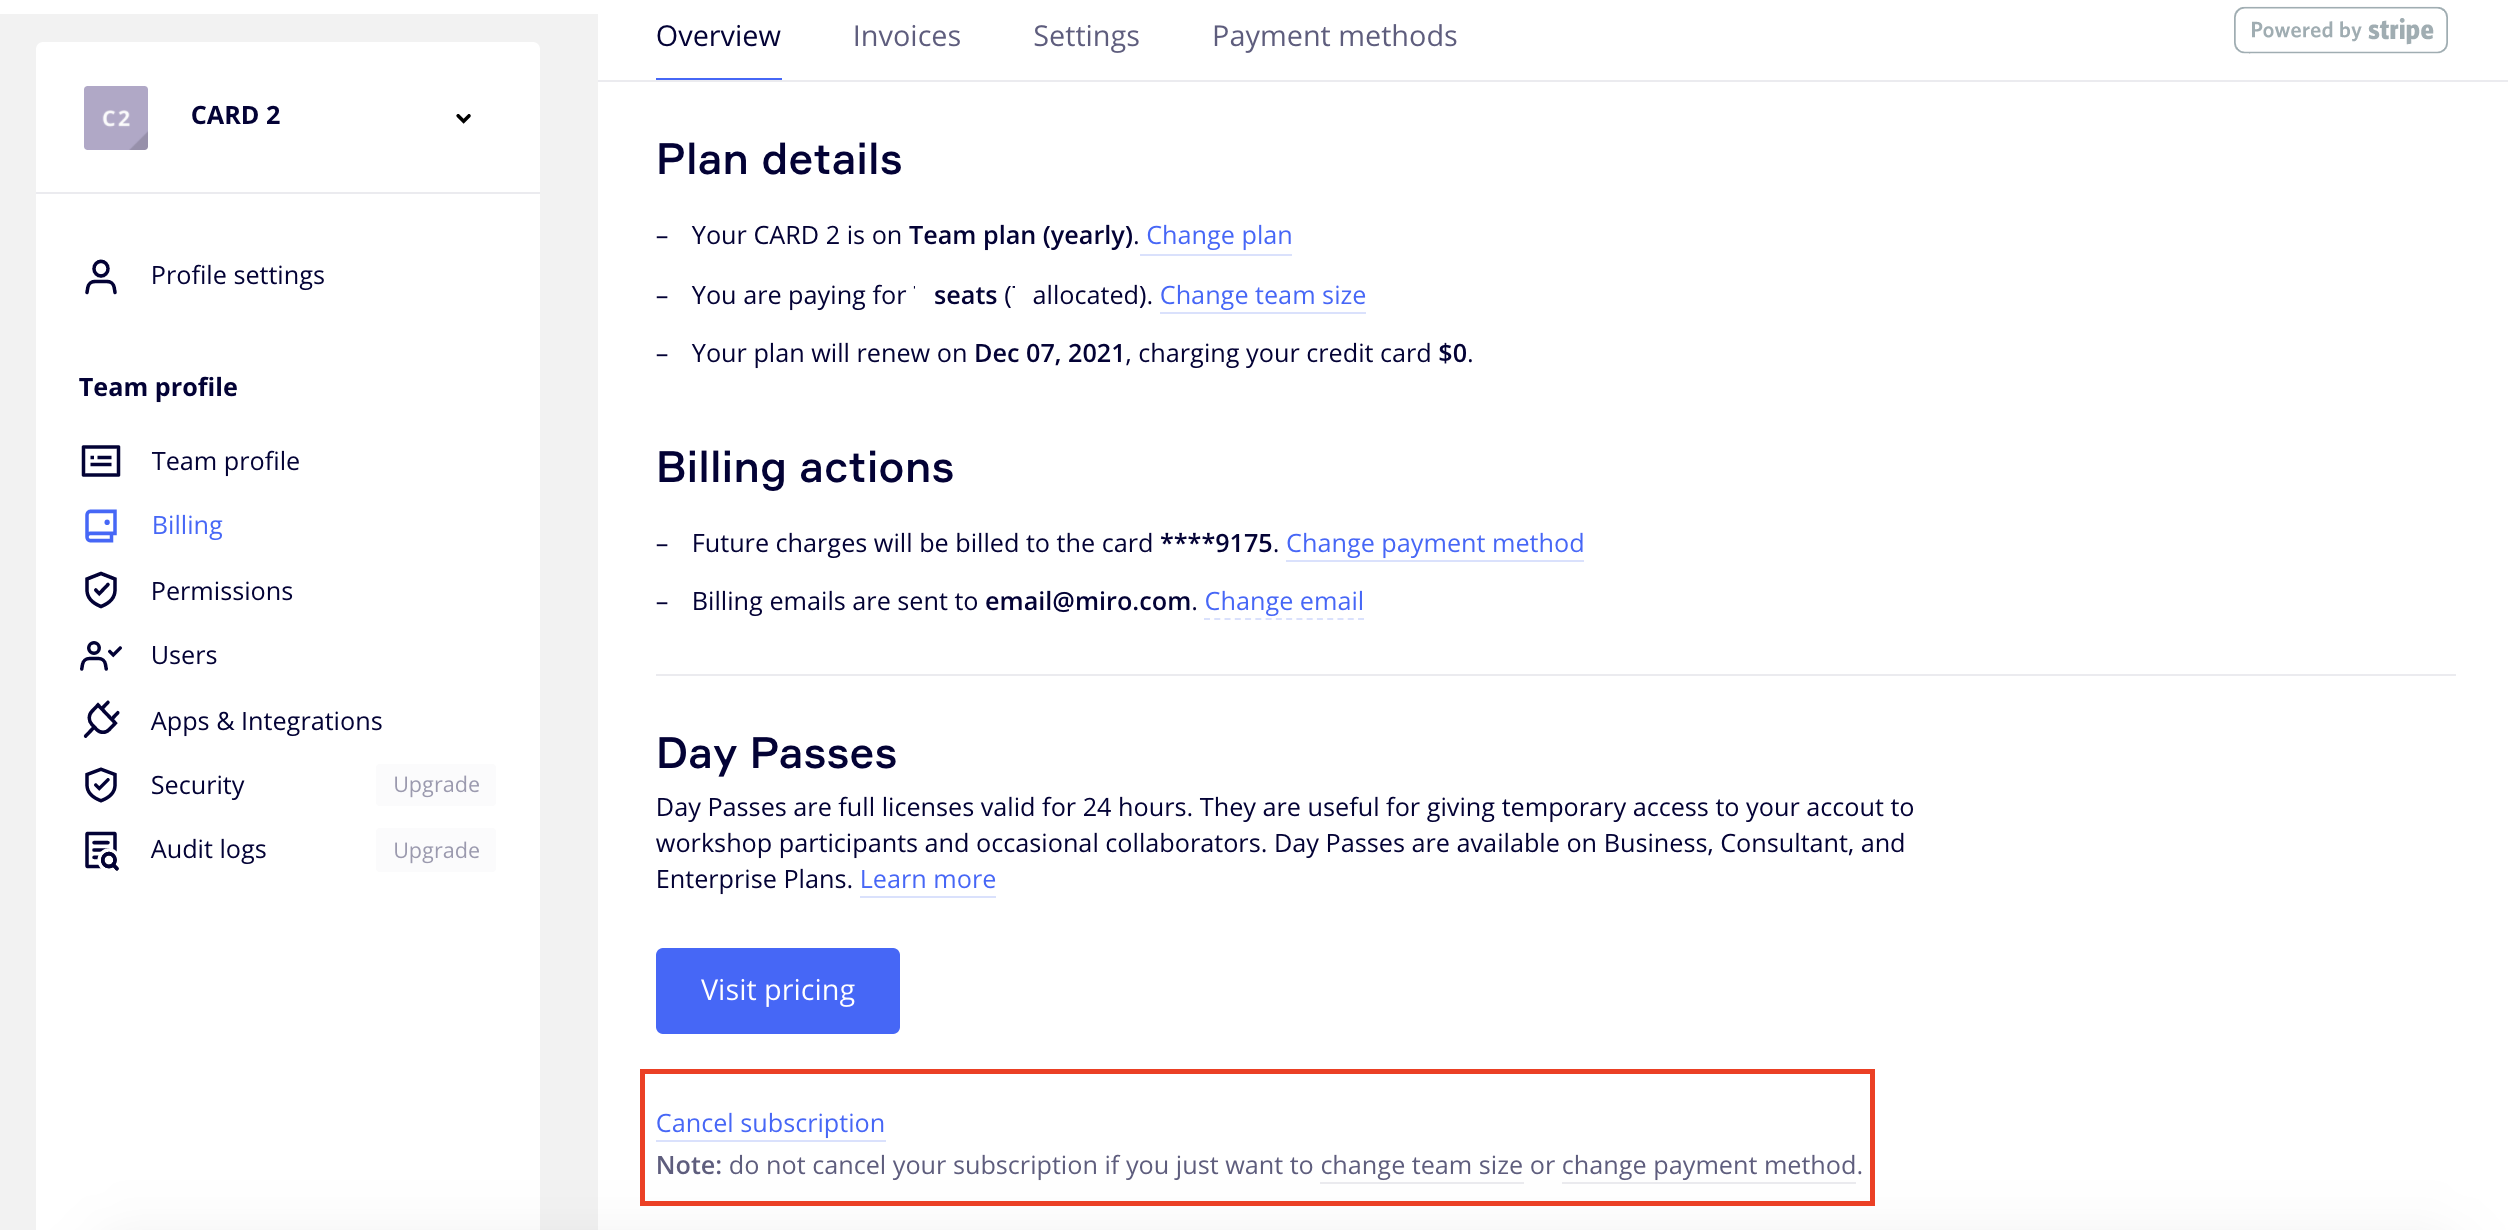Image resolution: width=2508 pixels, height=1230 pixels.
Task: Click the Upgrade badge next to Security
Action: (436, 785)
